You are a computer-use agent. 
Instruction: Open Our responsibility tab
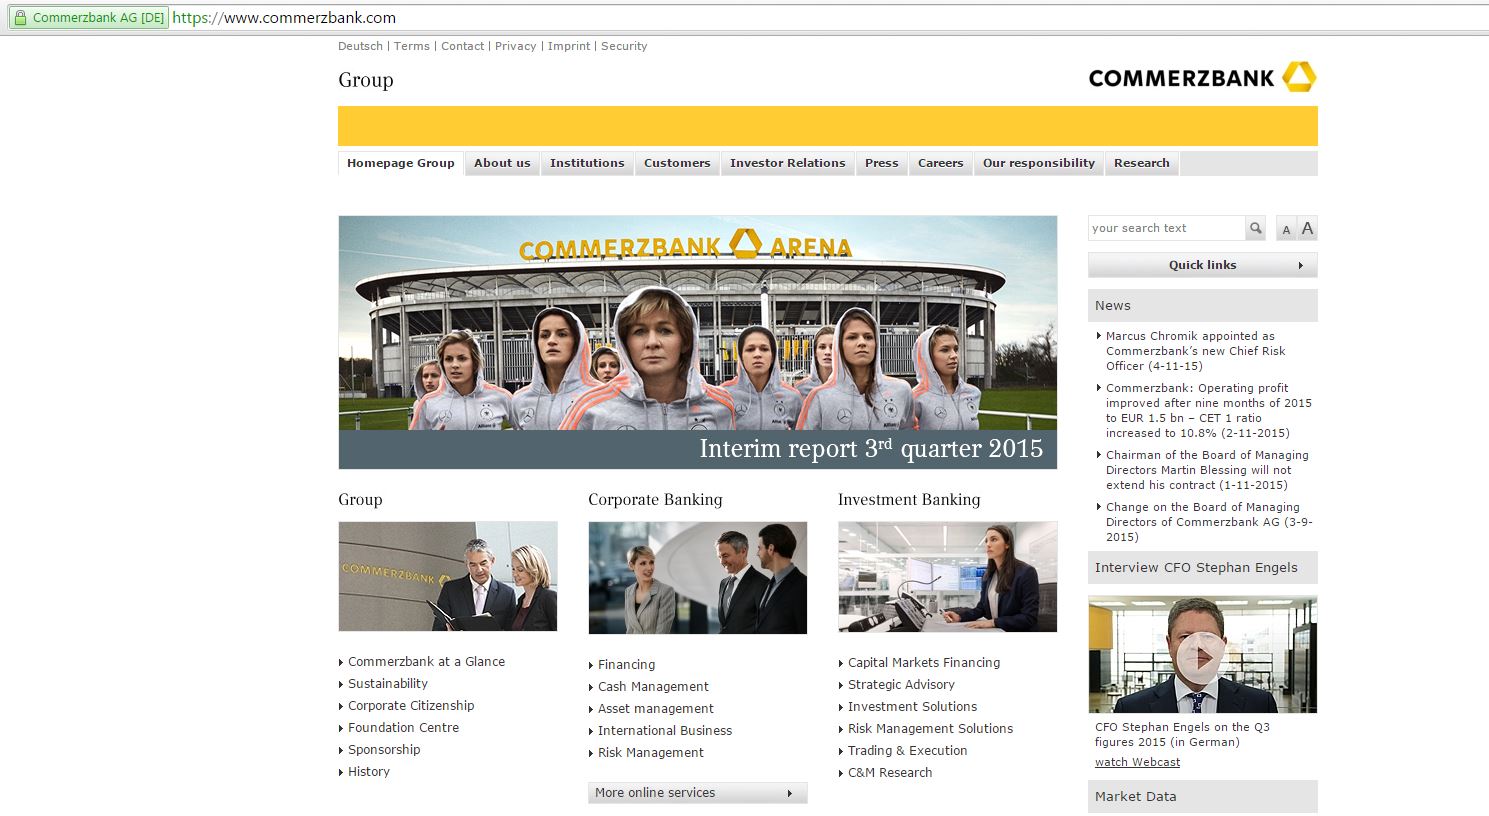tap(1039, 163)
